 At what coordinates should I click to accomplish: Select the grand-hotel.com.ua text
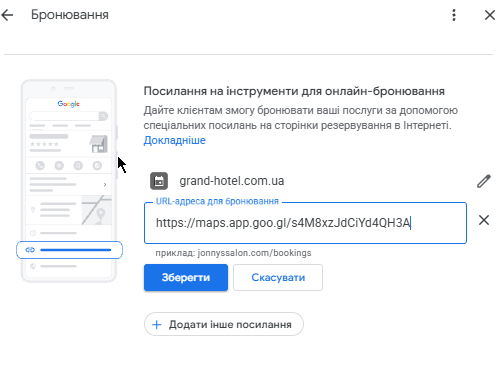(x=232, y=181)
